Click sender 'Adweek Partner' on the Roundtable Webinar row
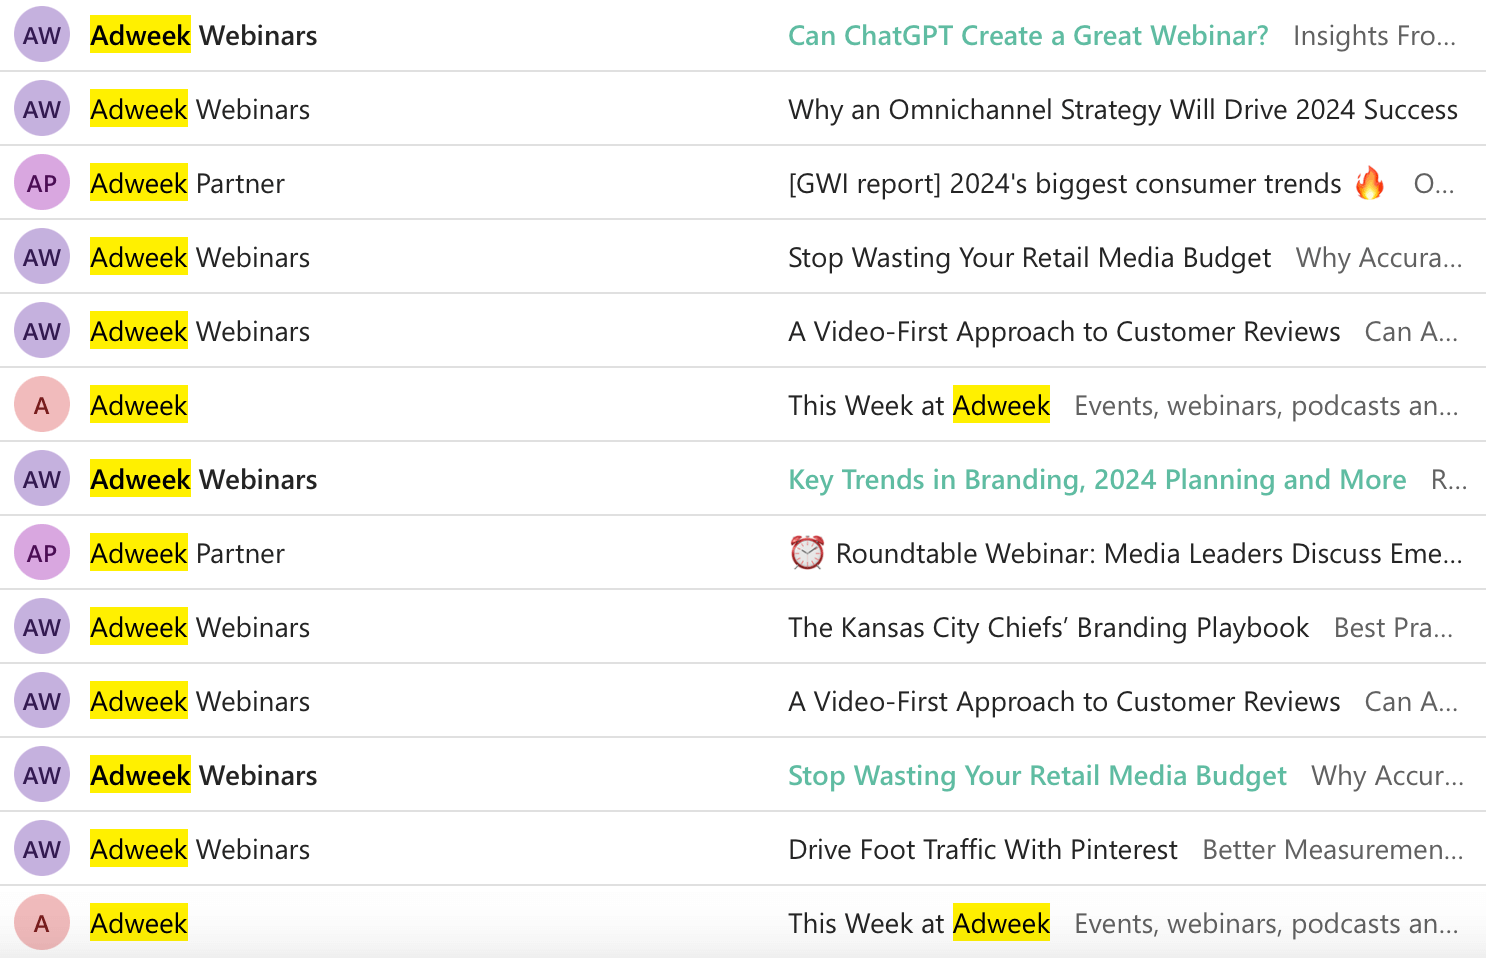Screen dimensions: 1486x958 (187, 553)
